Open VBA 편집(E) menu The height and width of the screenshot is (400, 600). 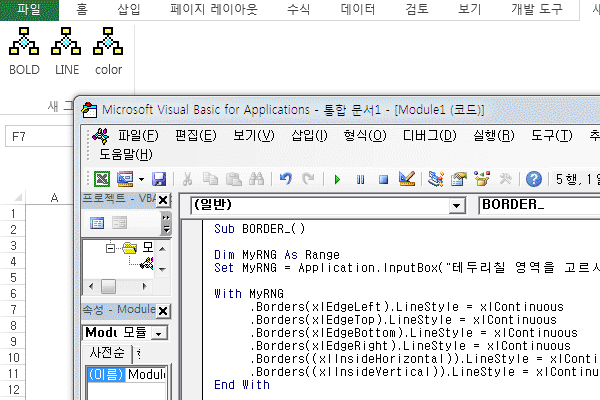pos(196,136)
